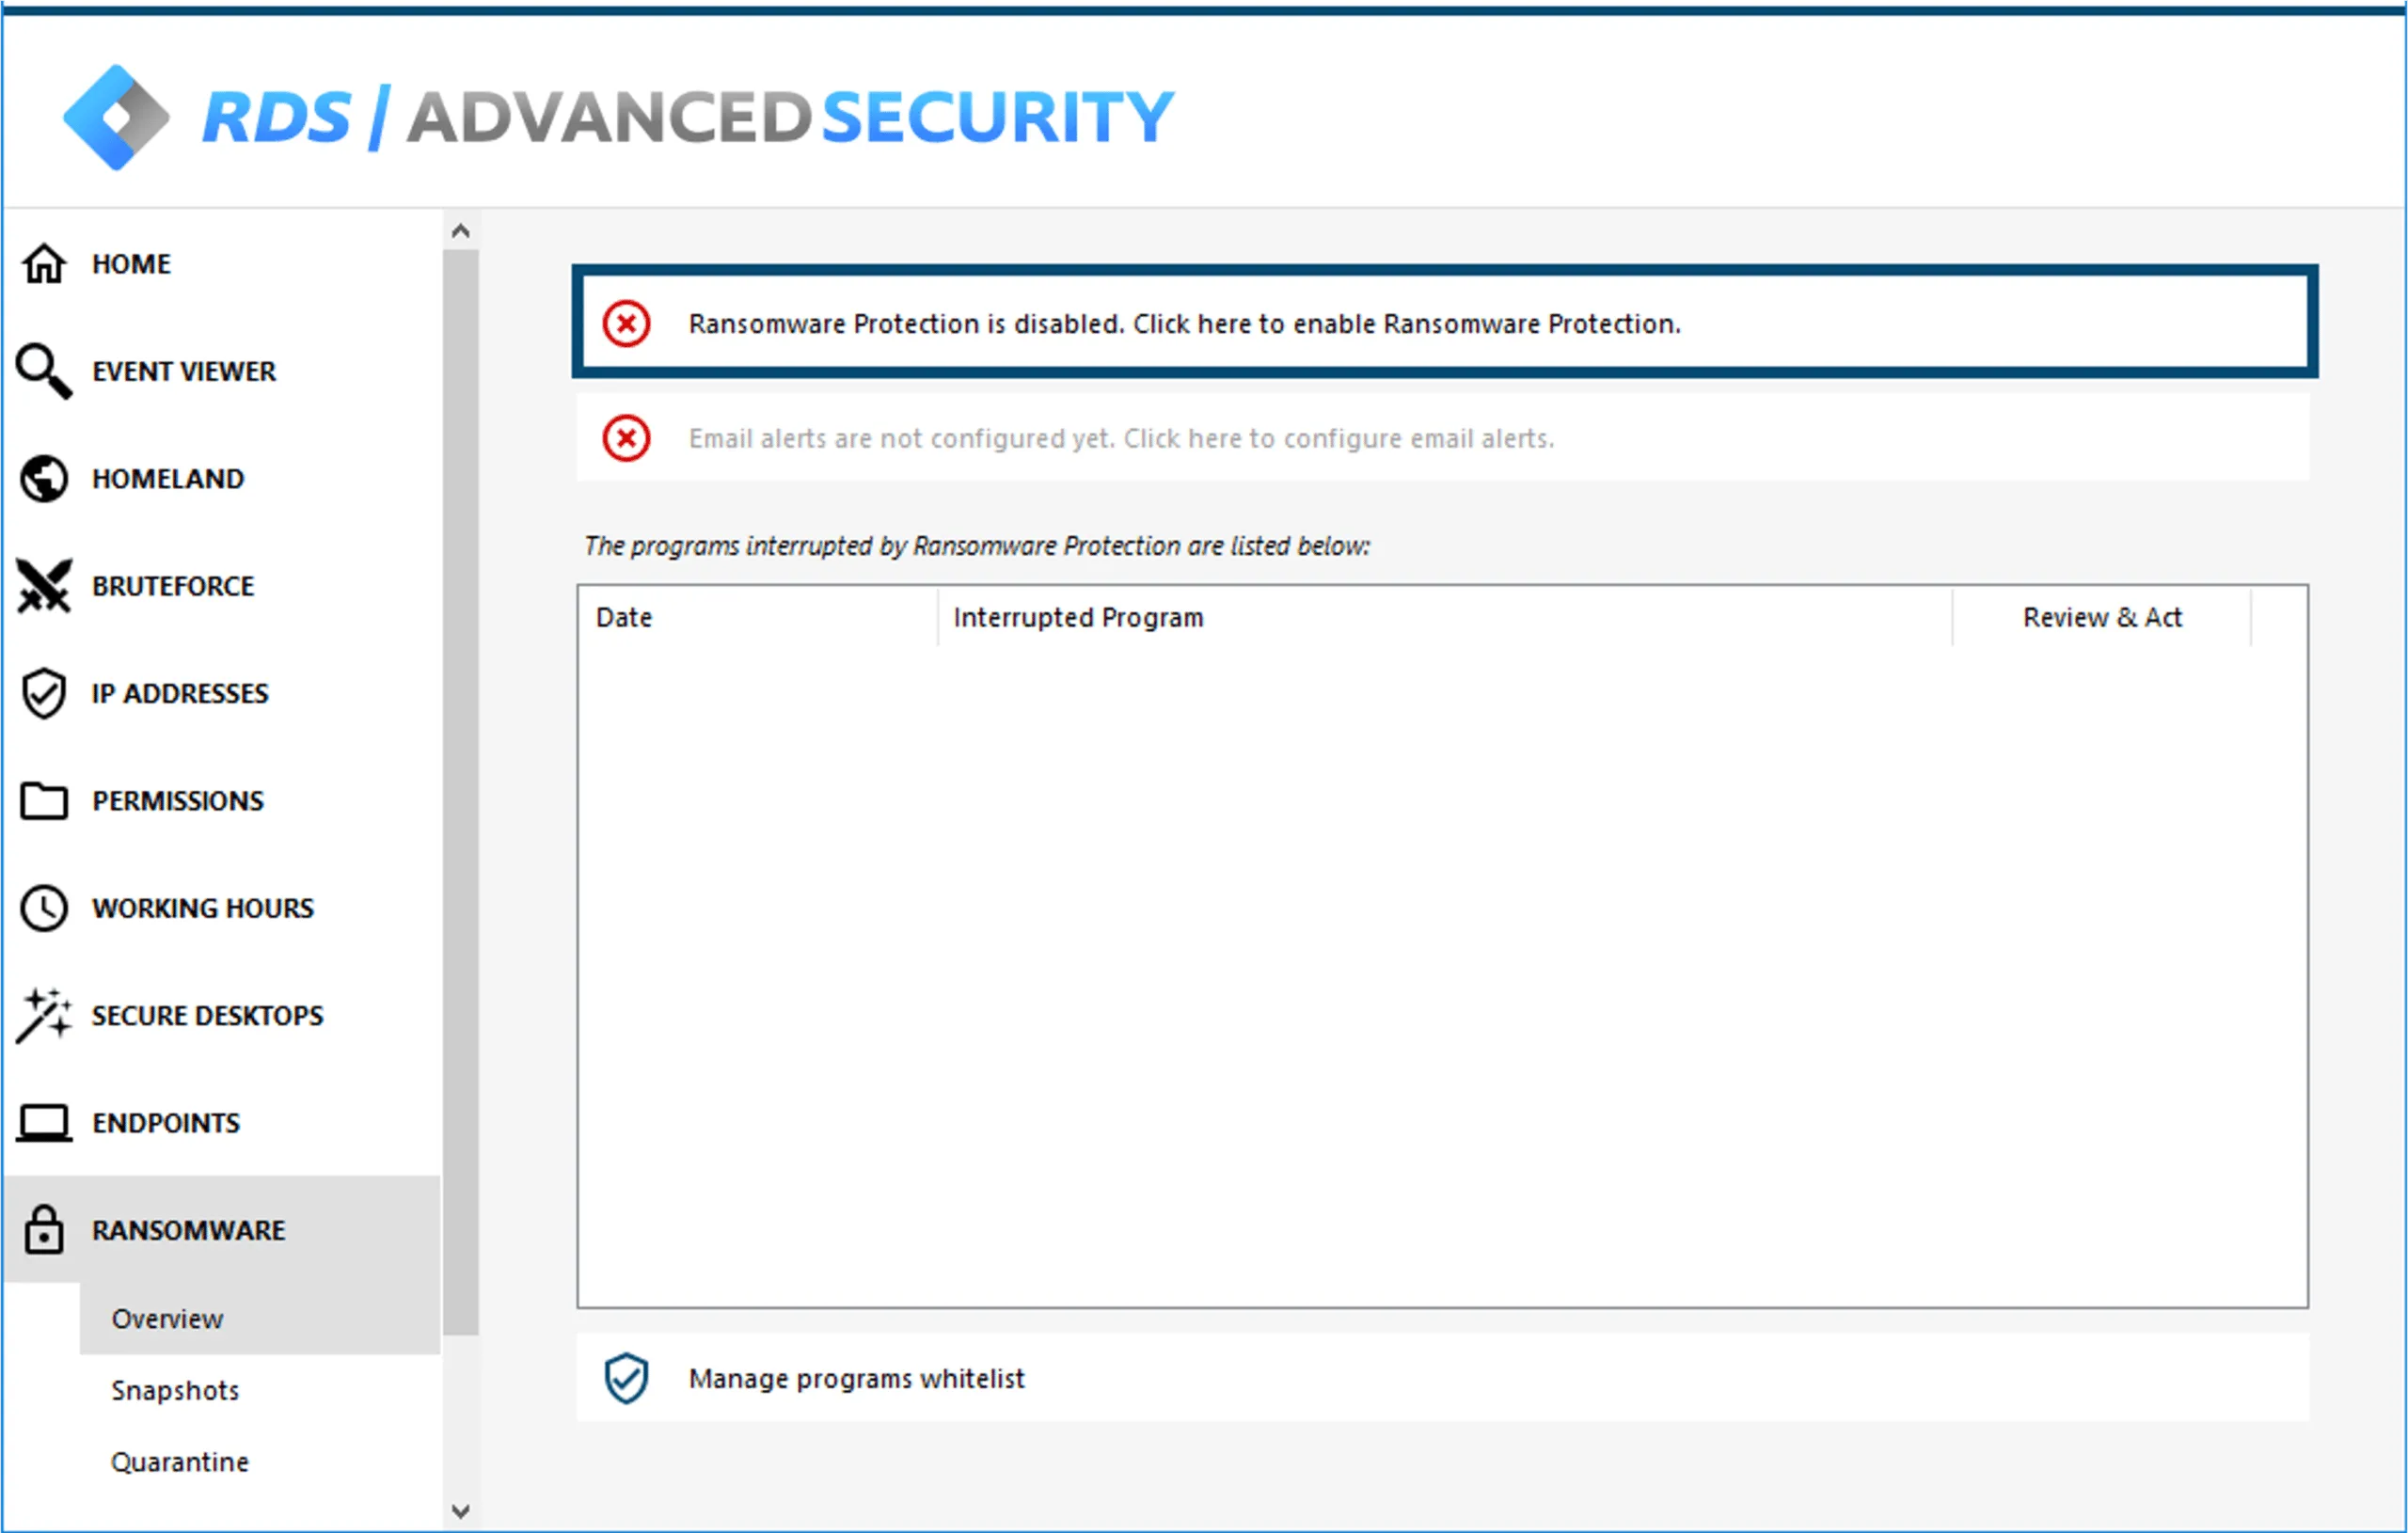Open the Quarantine submenu item
Screen dimensions: 2408x1533
[x=180, y=1462]
